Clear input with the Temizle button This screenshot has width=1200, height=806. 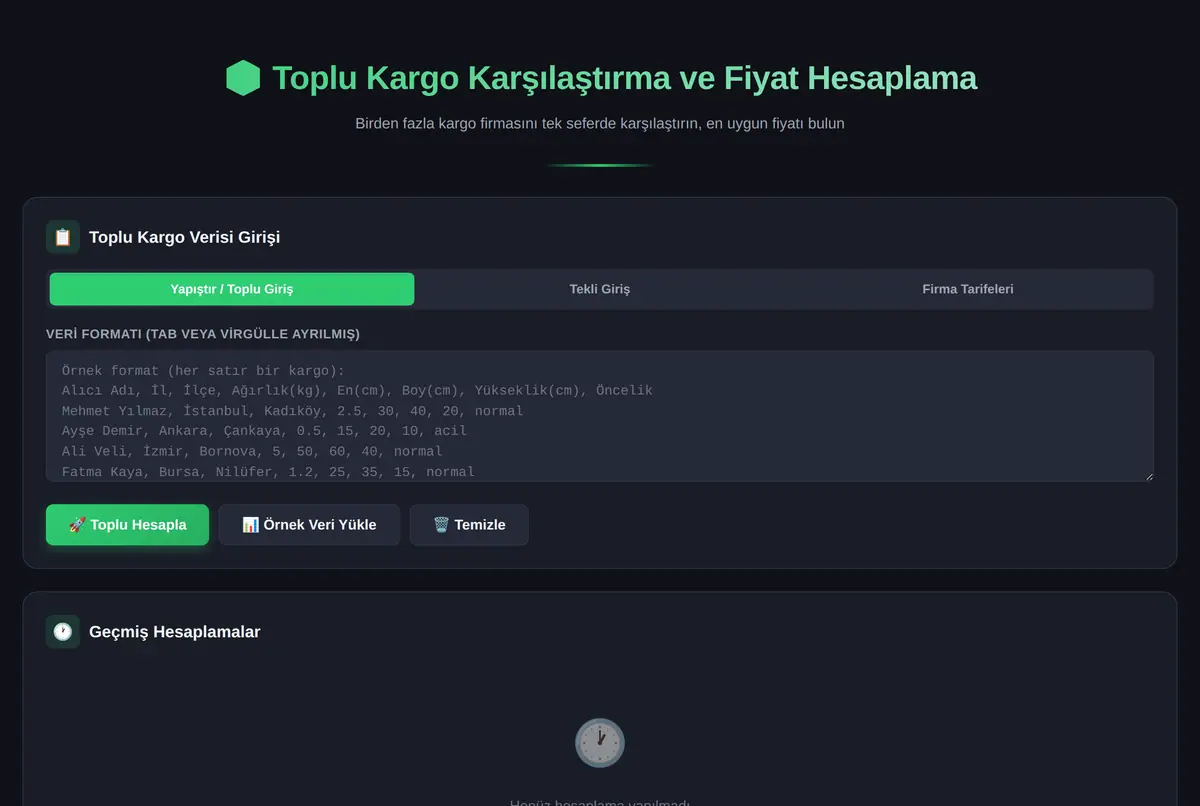coord(469,525)
